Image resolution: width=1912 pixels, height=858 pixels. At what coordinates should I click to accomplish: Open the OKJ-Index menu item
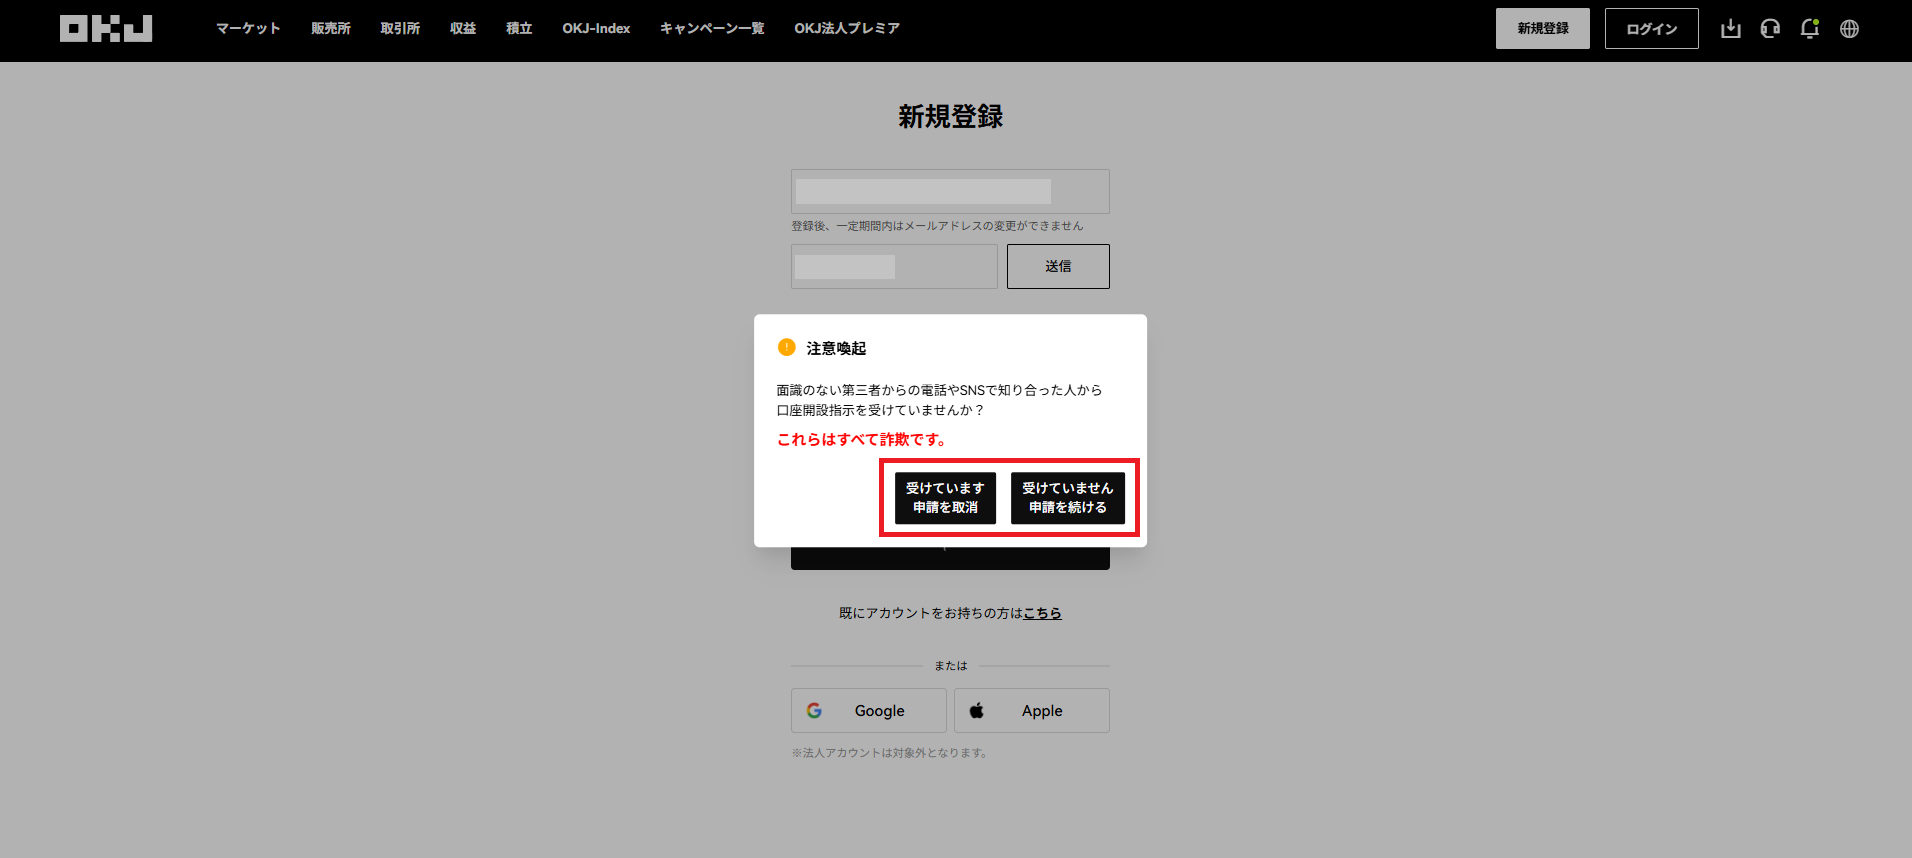[x=596, y=29]
